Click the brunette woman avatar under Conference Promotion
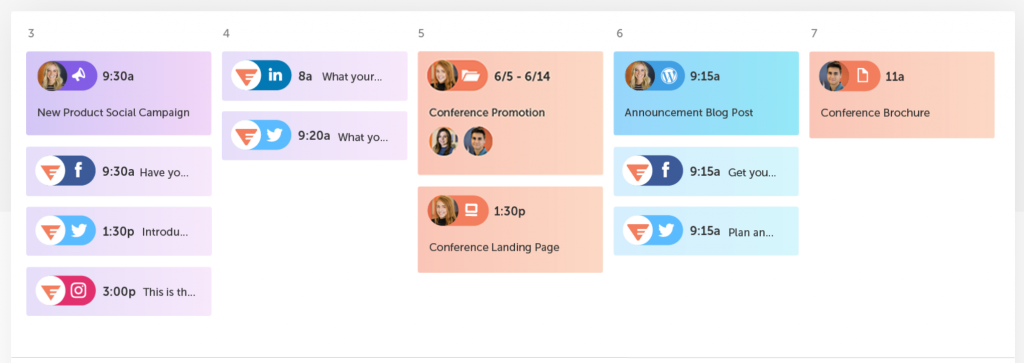Image resolution: width=1024 pixels, height=363 pixels. click(x=443, y=141)
